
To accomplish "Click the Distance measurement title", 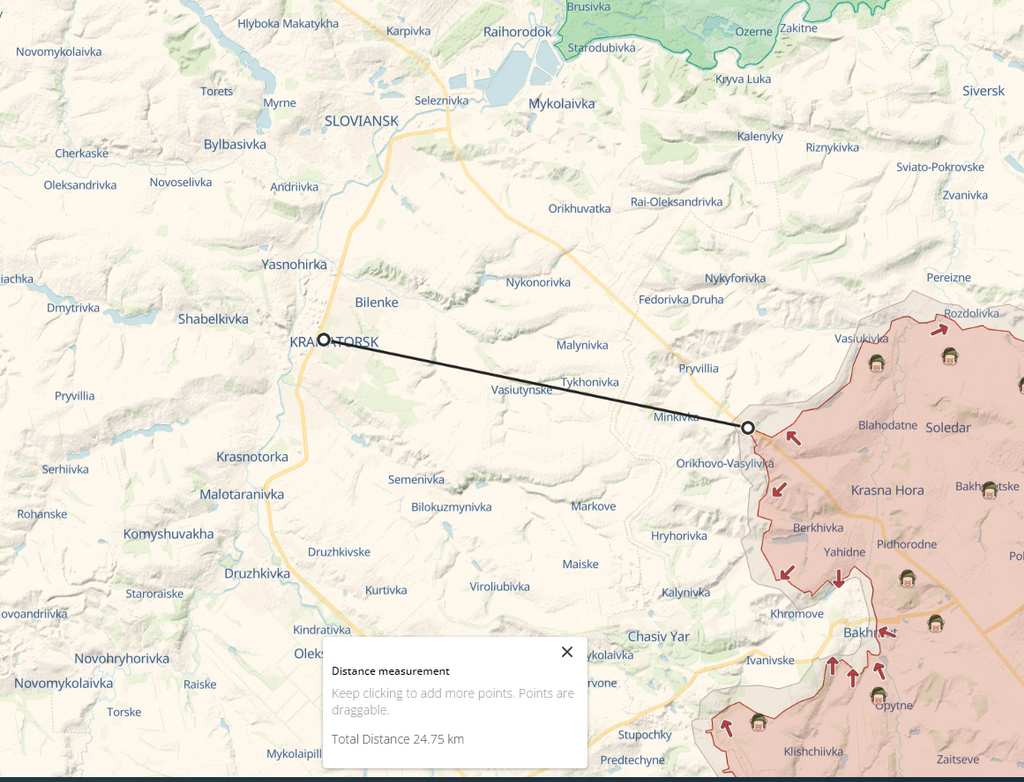I will 391,671.
